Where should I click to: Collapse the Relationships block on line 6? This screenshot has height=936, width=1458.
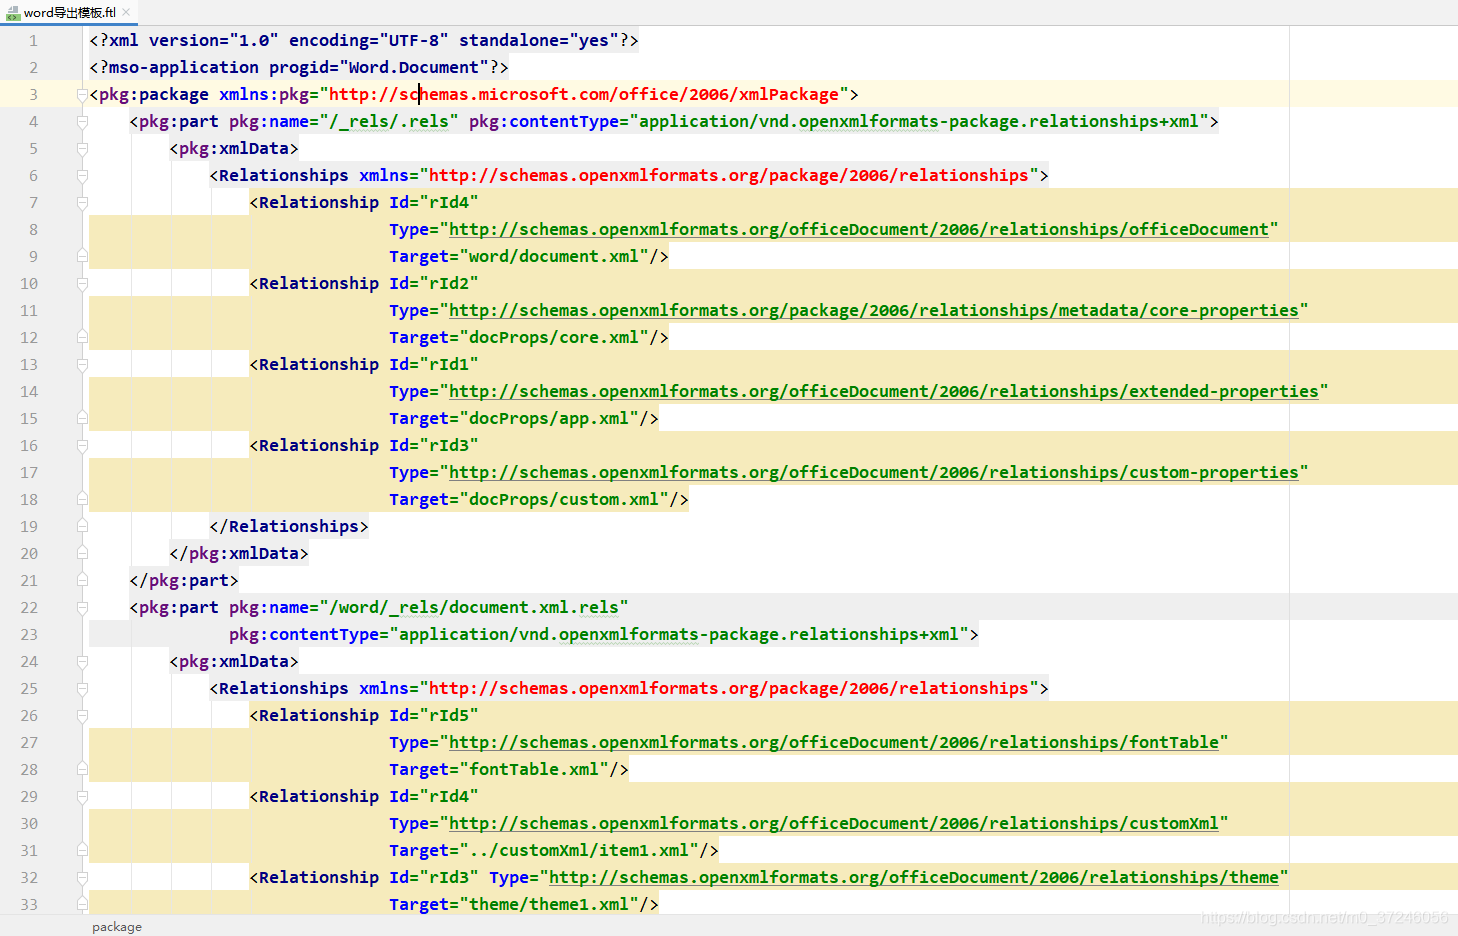coord(82,176)
